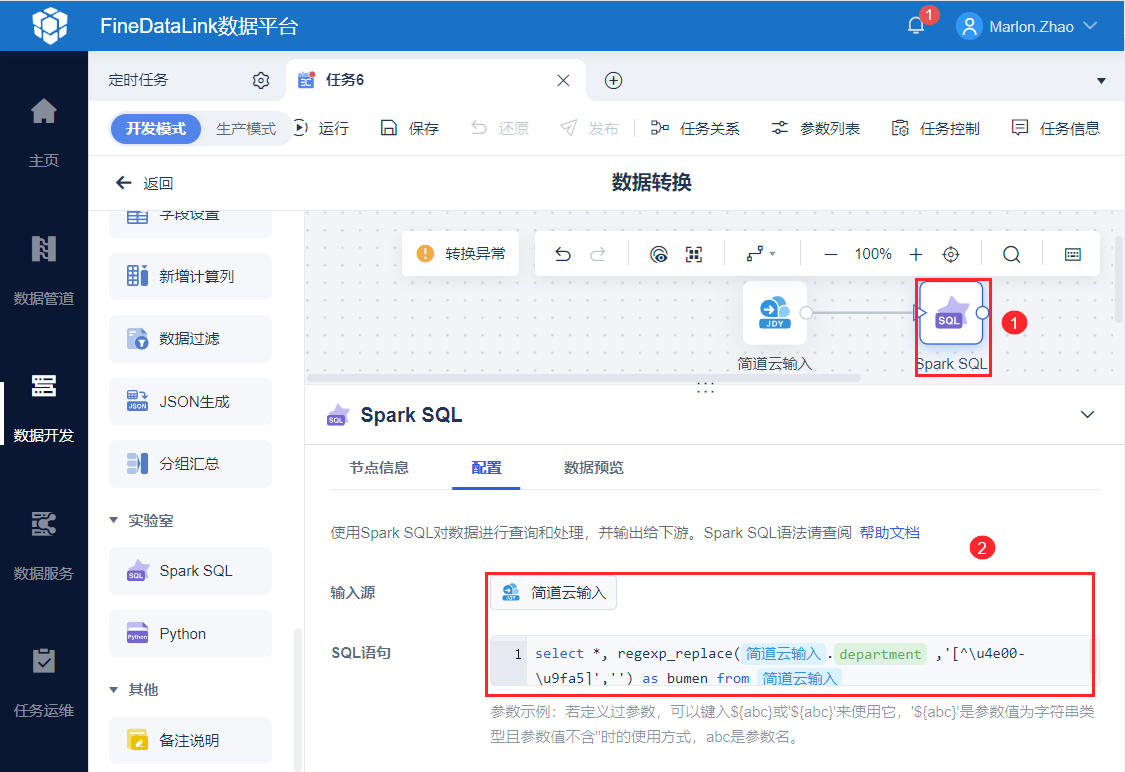Click the keyboard shortcuts icon

pos(1073,254)
